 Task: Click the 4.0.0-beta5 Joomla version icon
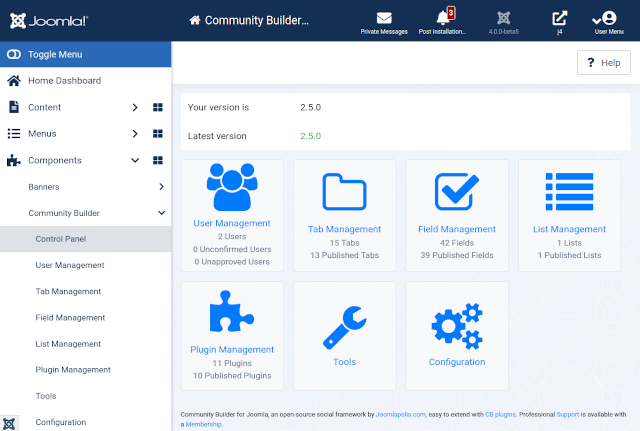(504, 18)
